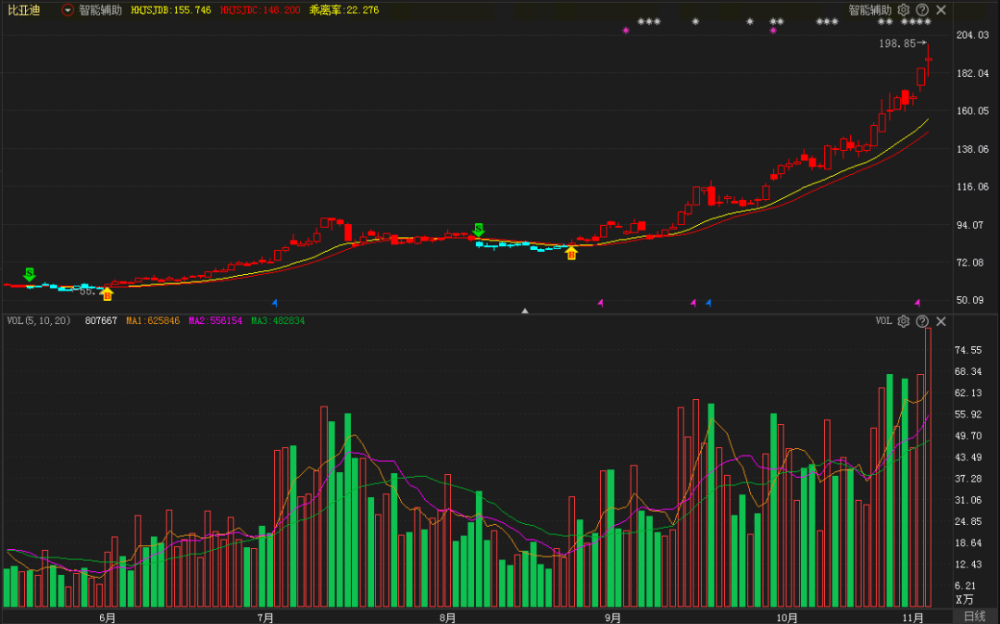
Task: Click the 74.55 volume axis label
Action: tap(968, 350)
